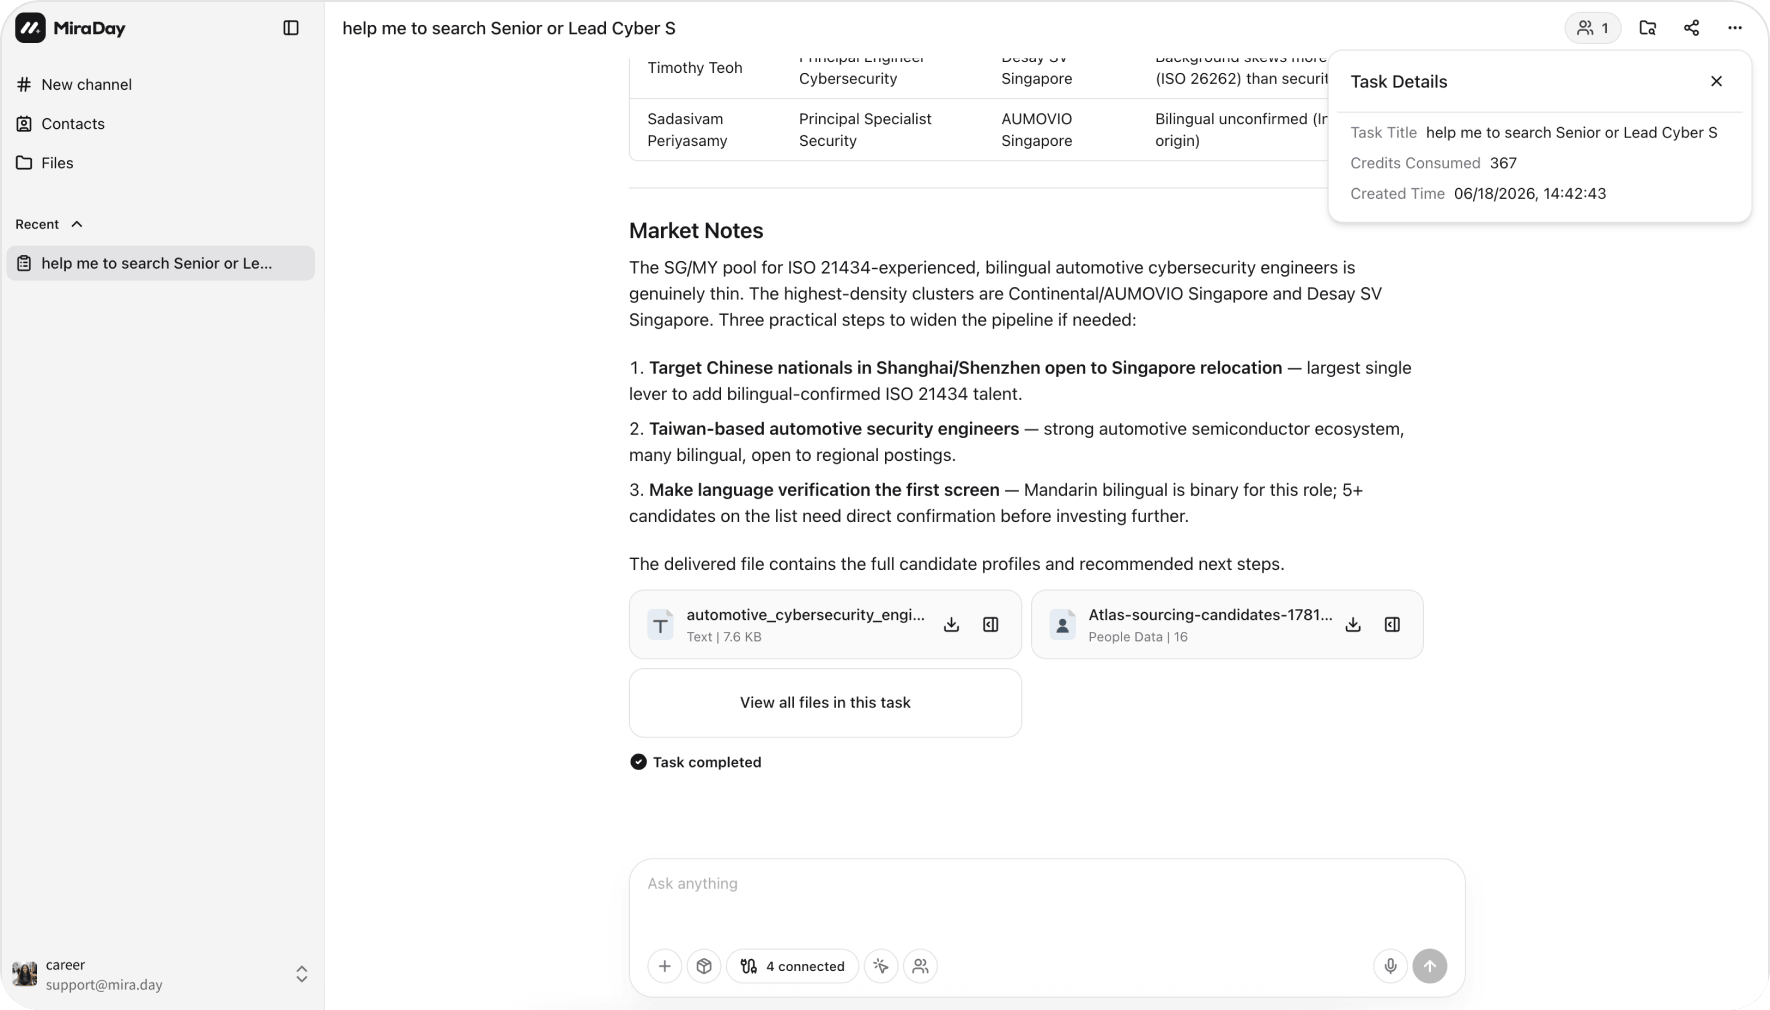Click the send arrow button

pyautogui.click(x=1430, y=966)
